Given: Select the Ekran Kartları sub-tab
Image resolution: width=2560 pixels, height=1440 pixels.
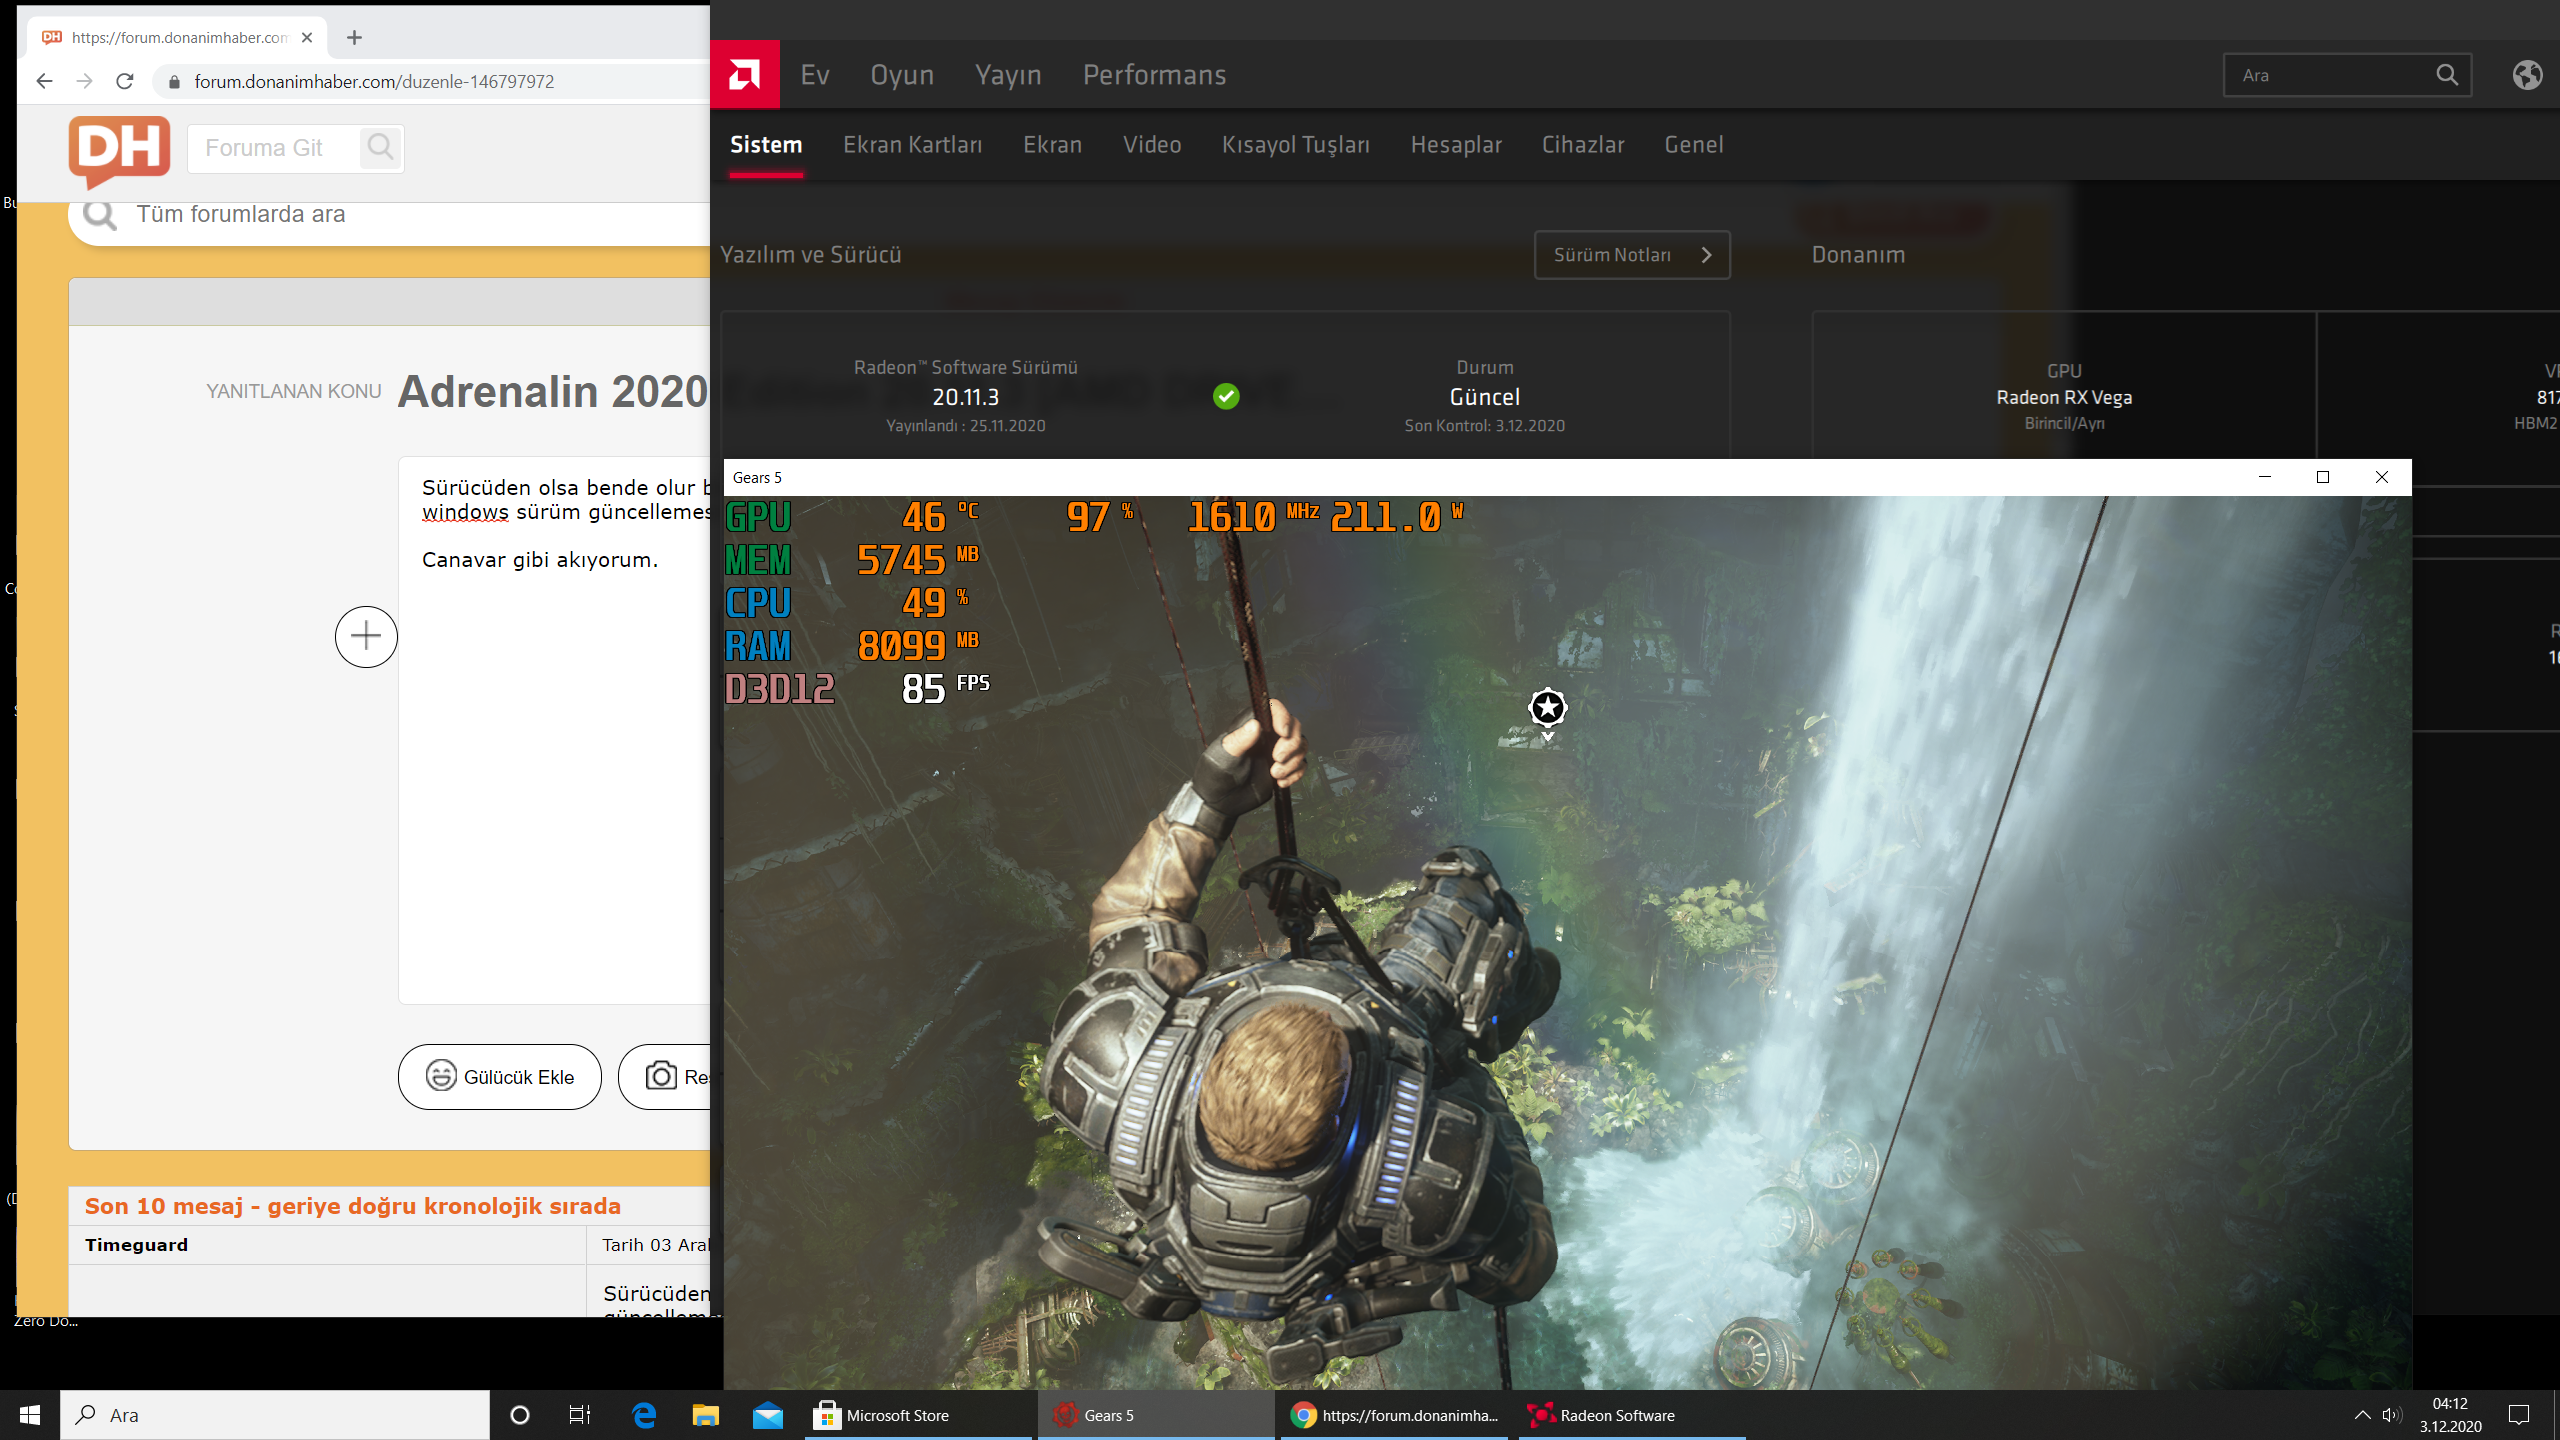Looking at the screenshot, I should click(x=912, y=145).
